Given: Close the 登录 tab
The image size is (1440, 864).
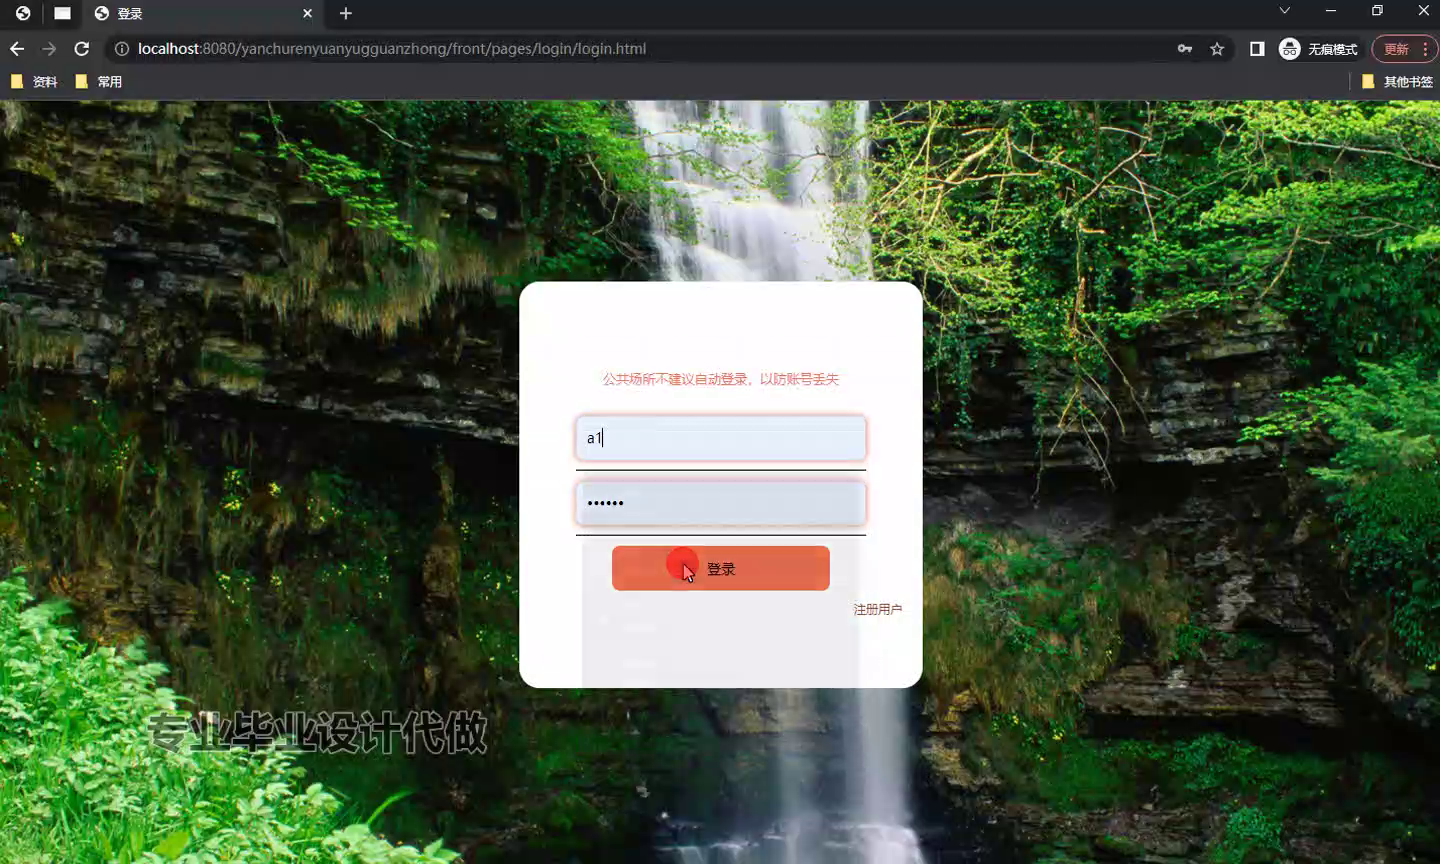Looking at the screenshot, I should (307, 13).
